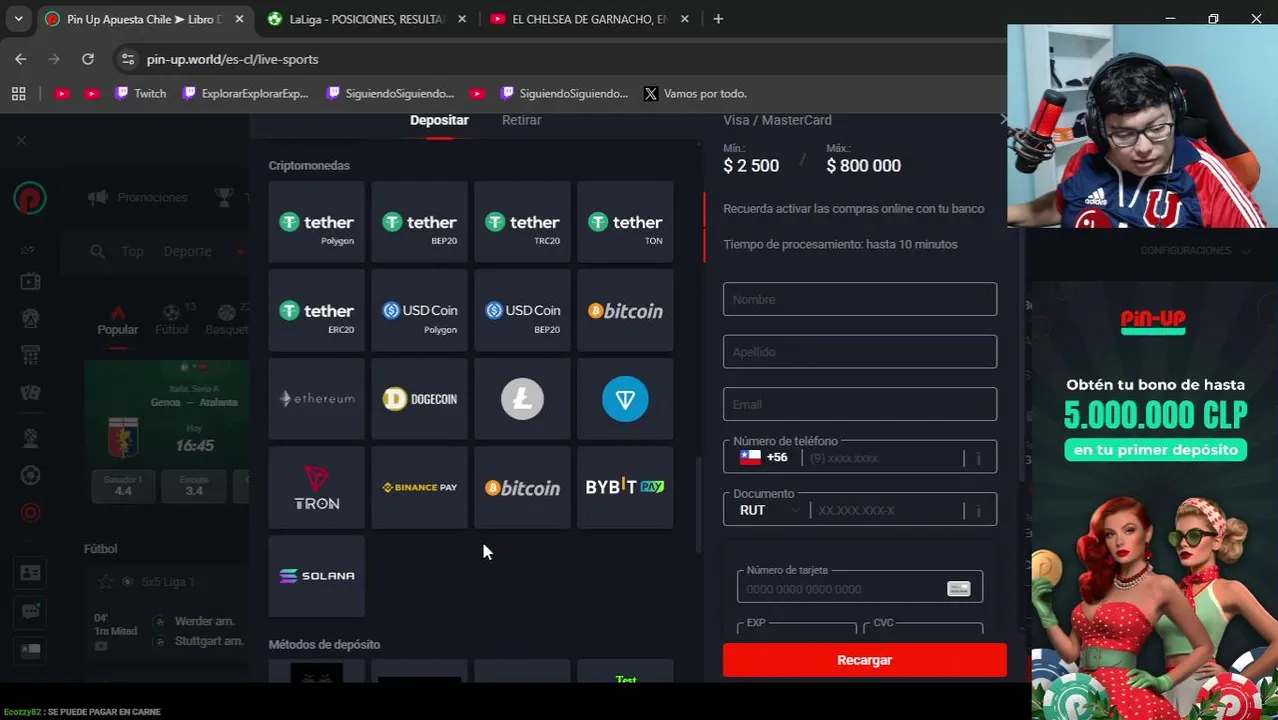
Task: Open first red YouTube bookmark icon
Action: pos(62,93)
